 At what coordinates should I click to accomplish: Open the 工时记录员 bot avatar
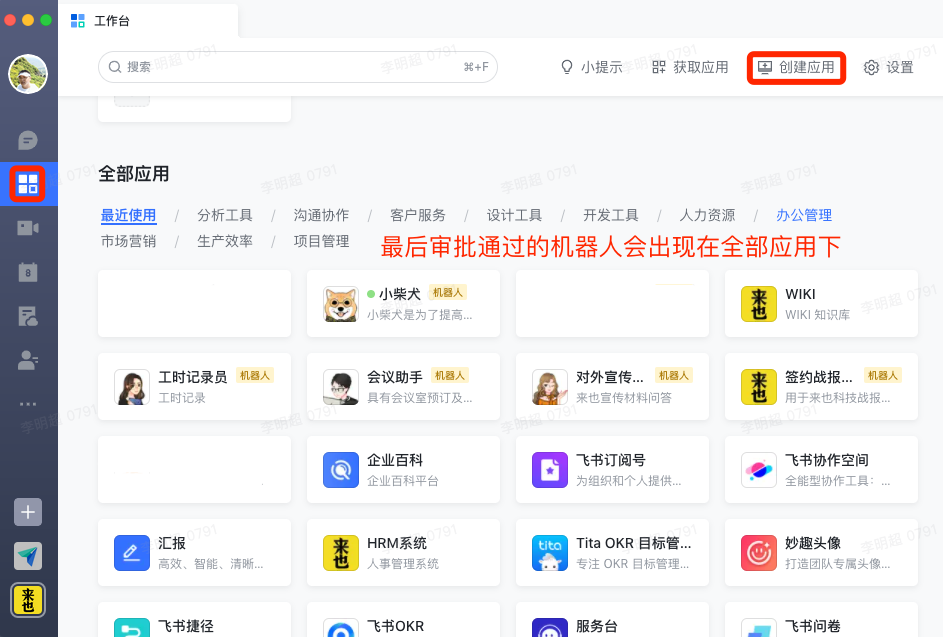pyautogui.click(x=132, y=387)
